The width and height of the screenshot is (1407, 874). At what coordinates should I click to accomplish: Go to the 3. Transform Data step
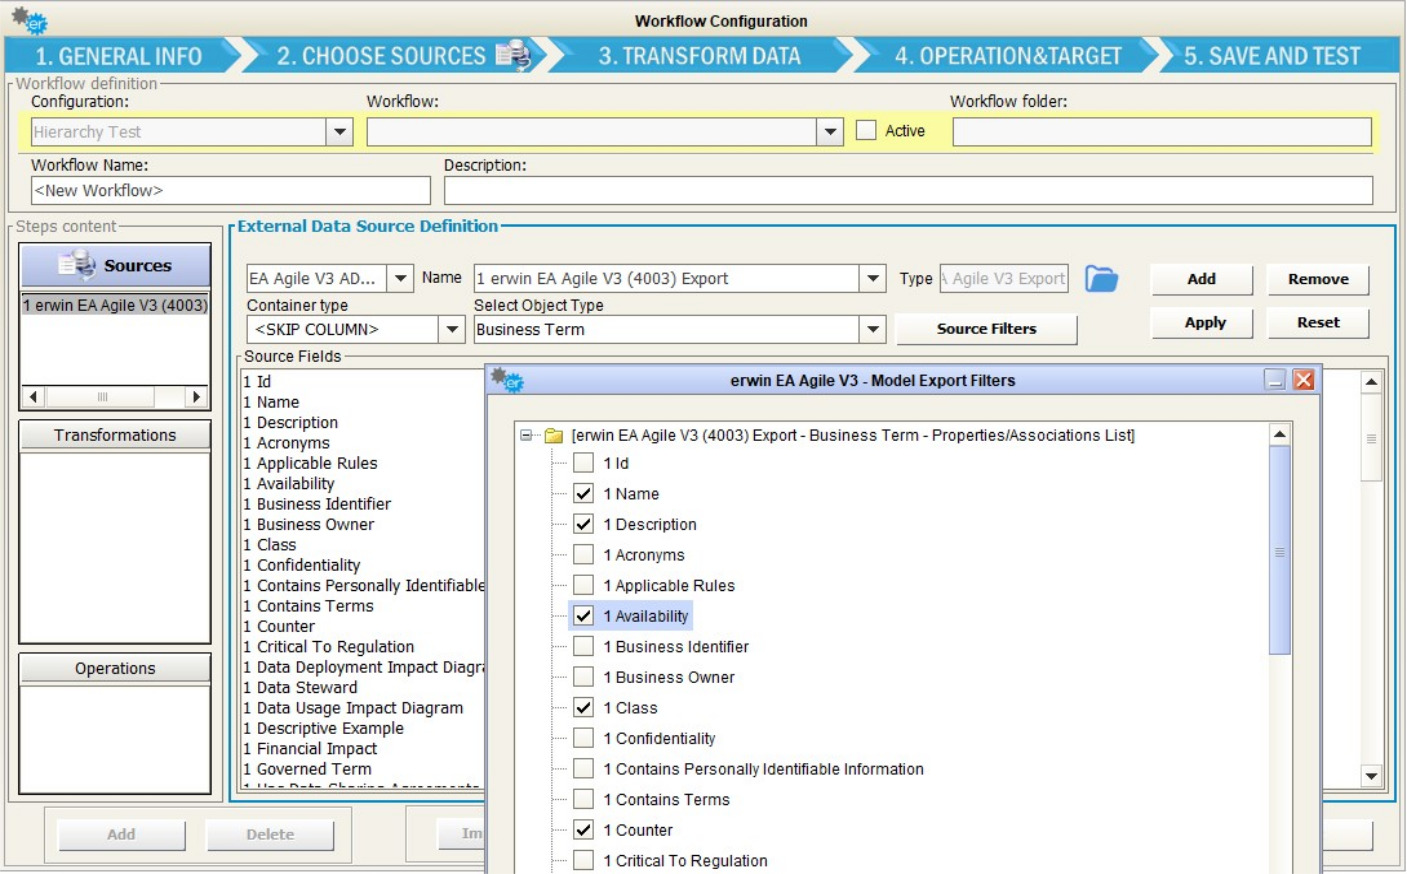pos(699,56)
